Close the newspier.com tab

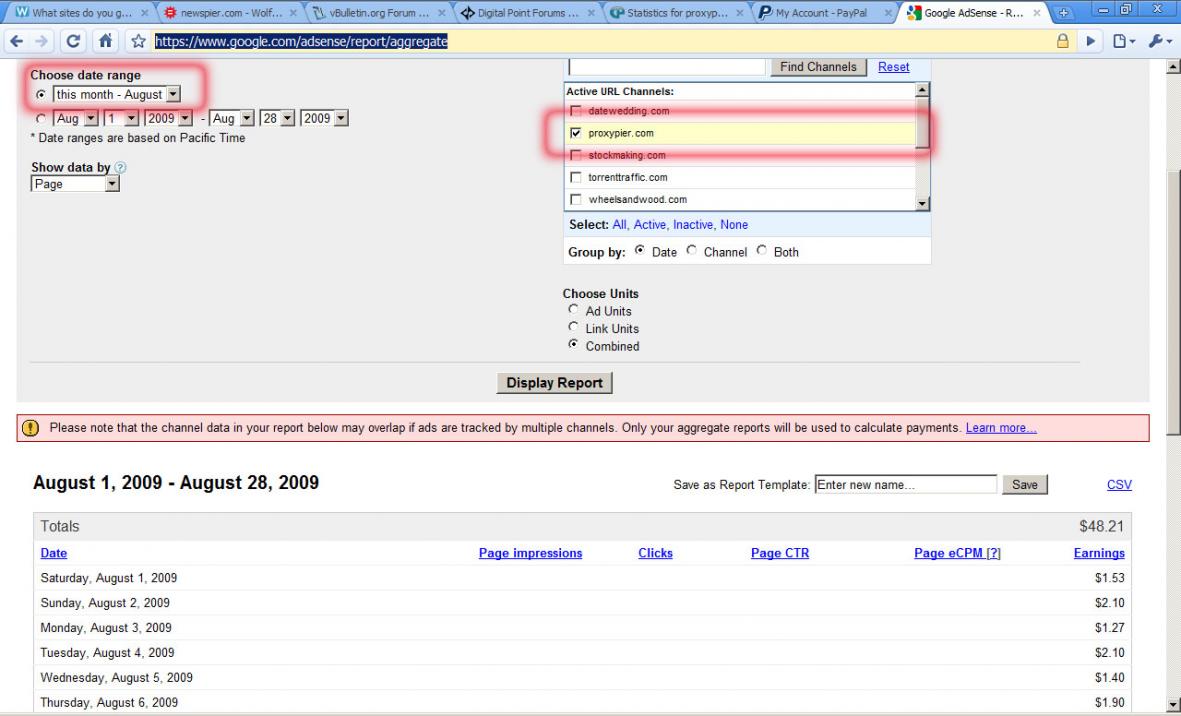[293, 13]
